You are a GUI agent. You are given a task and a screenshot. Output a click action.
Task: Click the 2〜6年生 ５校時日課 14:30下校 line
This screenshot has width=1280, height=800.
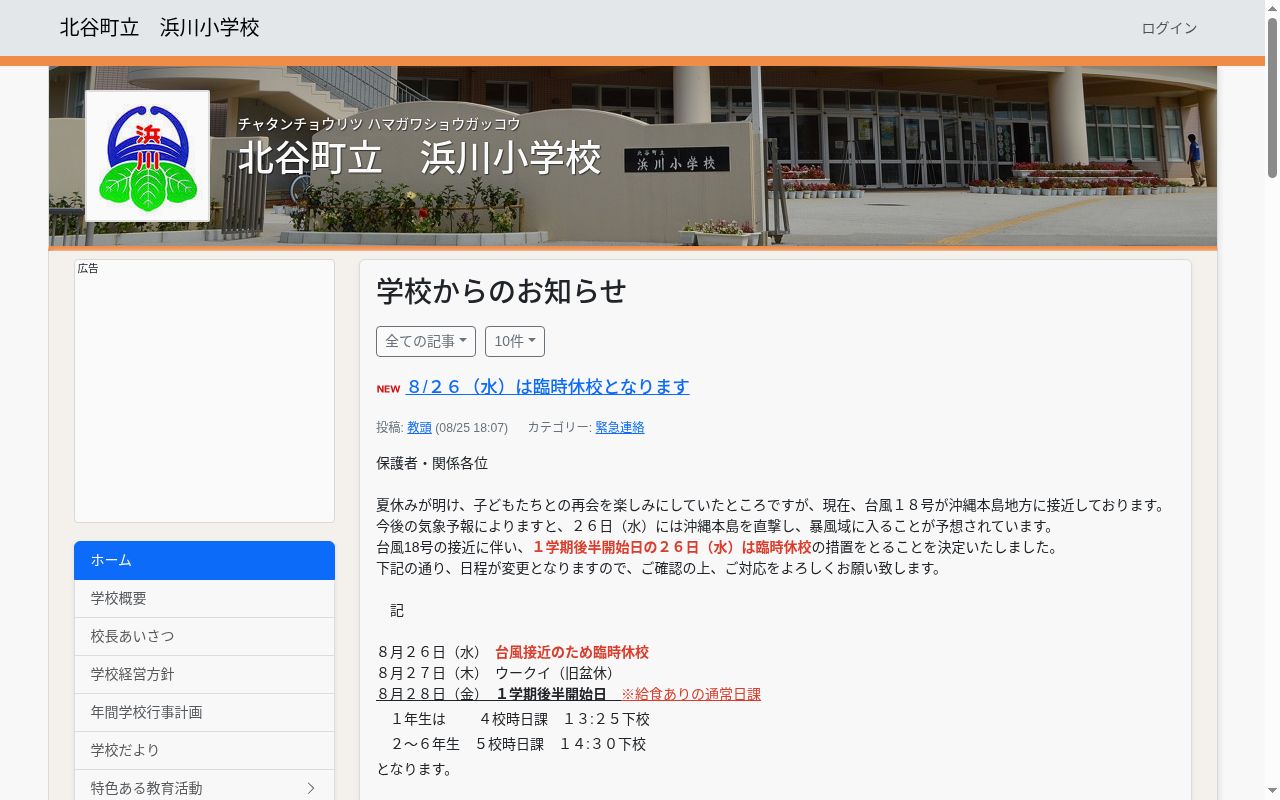click(519, 744)
